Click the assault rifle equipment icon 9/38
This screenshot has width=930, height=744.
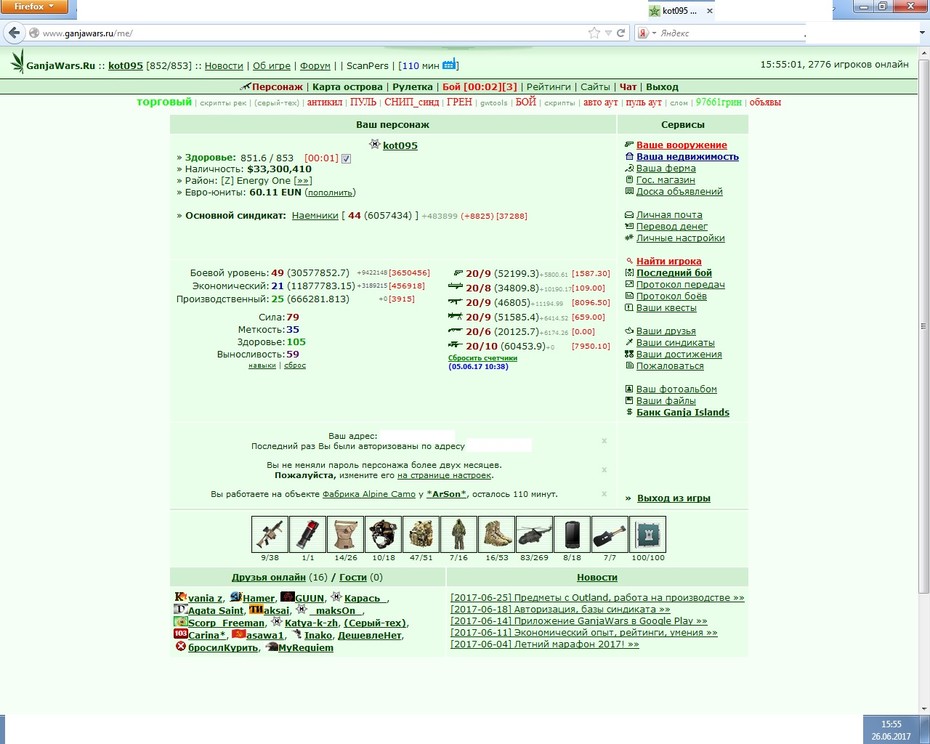pos(270,535)
